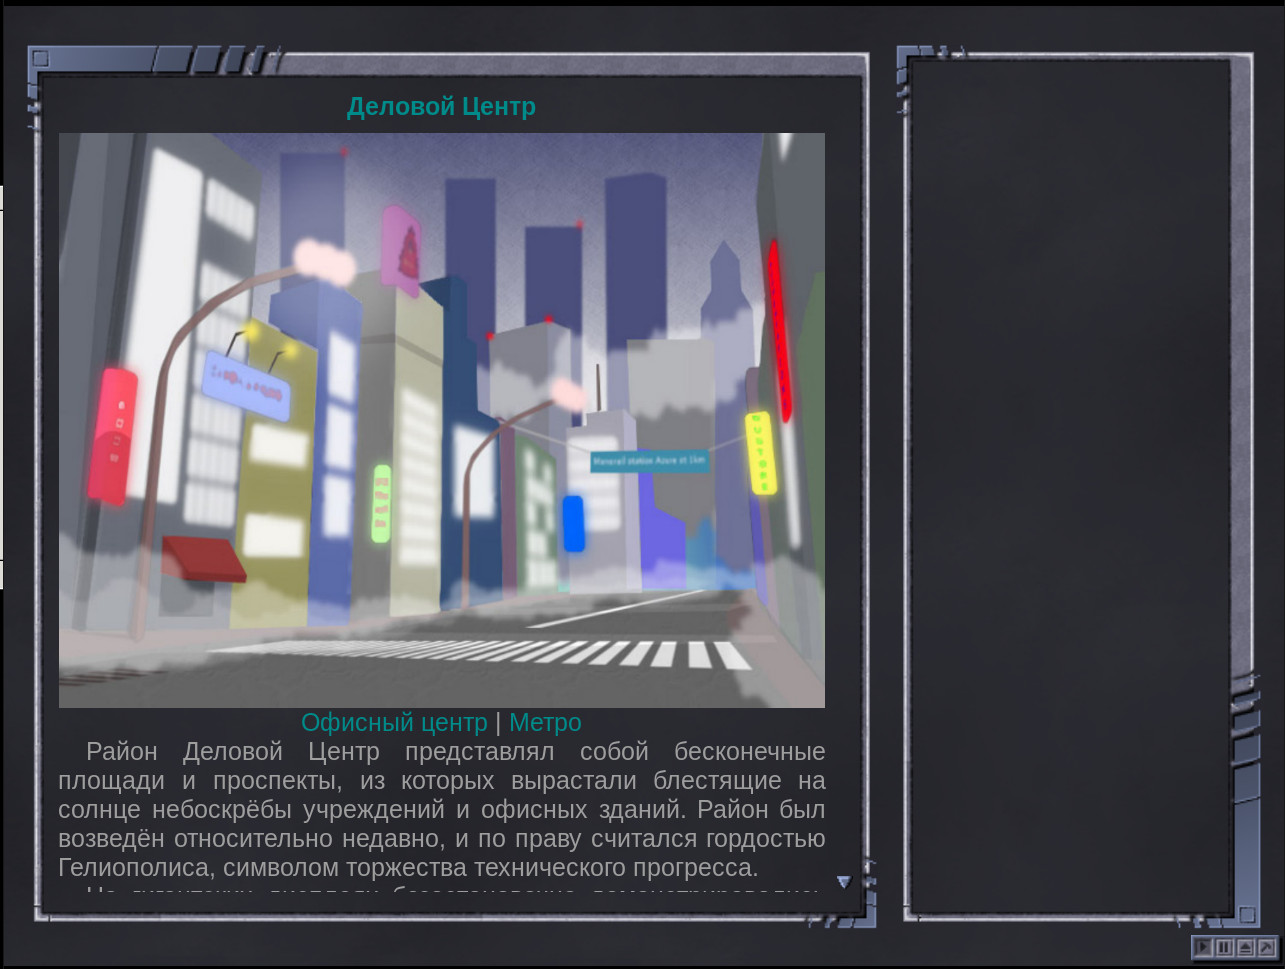
Task: Click the yellow vertical sign
Action: (761, 452)
